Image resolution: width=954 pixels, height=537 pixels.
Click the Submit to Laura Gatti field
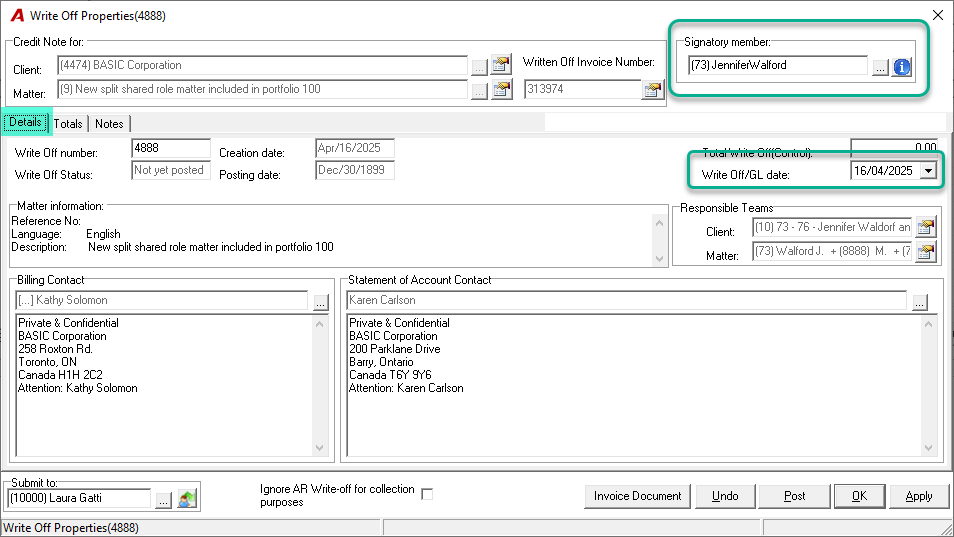coord(79,498)
